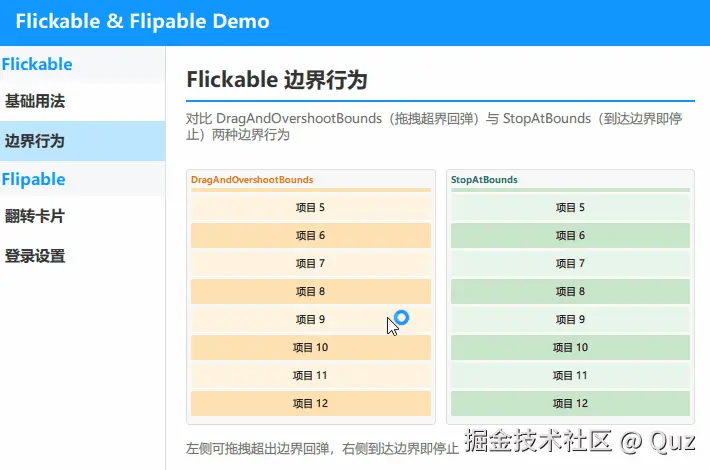The width and height of the screenshot is (710, 470).
Task: Click 项目 5 in the DragAndOvershootBounds list
Action: click(x=311, y=207)
